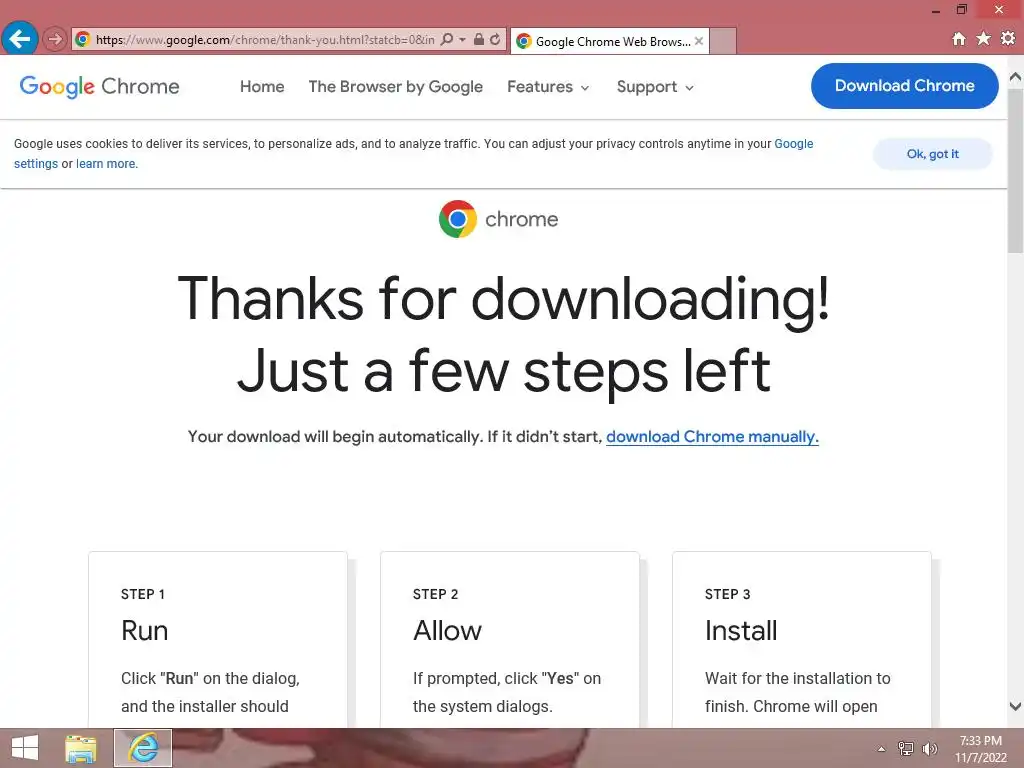1024x768 pixels.
Task: Click the STEP 2 Allow card title
Action: pyautogui.click(x=447, y=630)
